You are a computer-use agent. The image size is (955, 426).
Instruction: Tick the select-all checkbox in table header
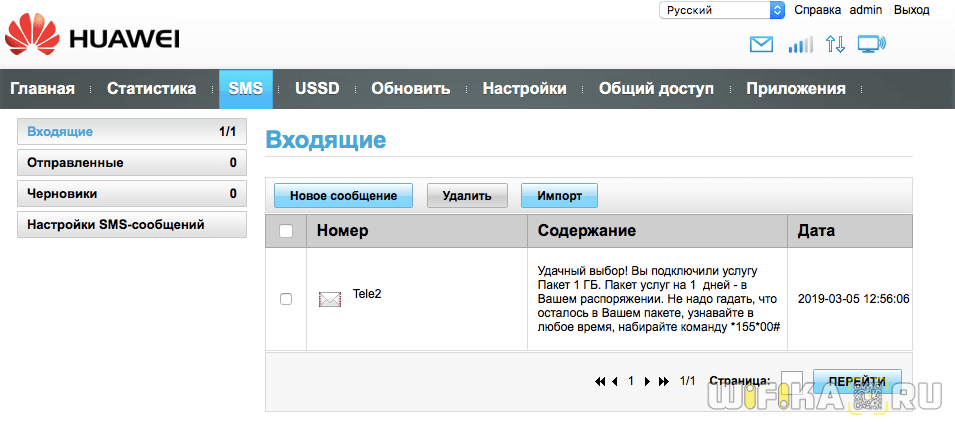pos(286,231)
